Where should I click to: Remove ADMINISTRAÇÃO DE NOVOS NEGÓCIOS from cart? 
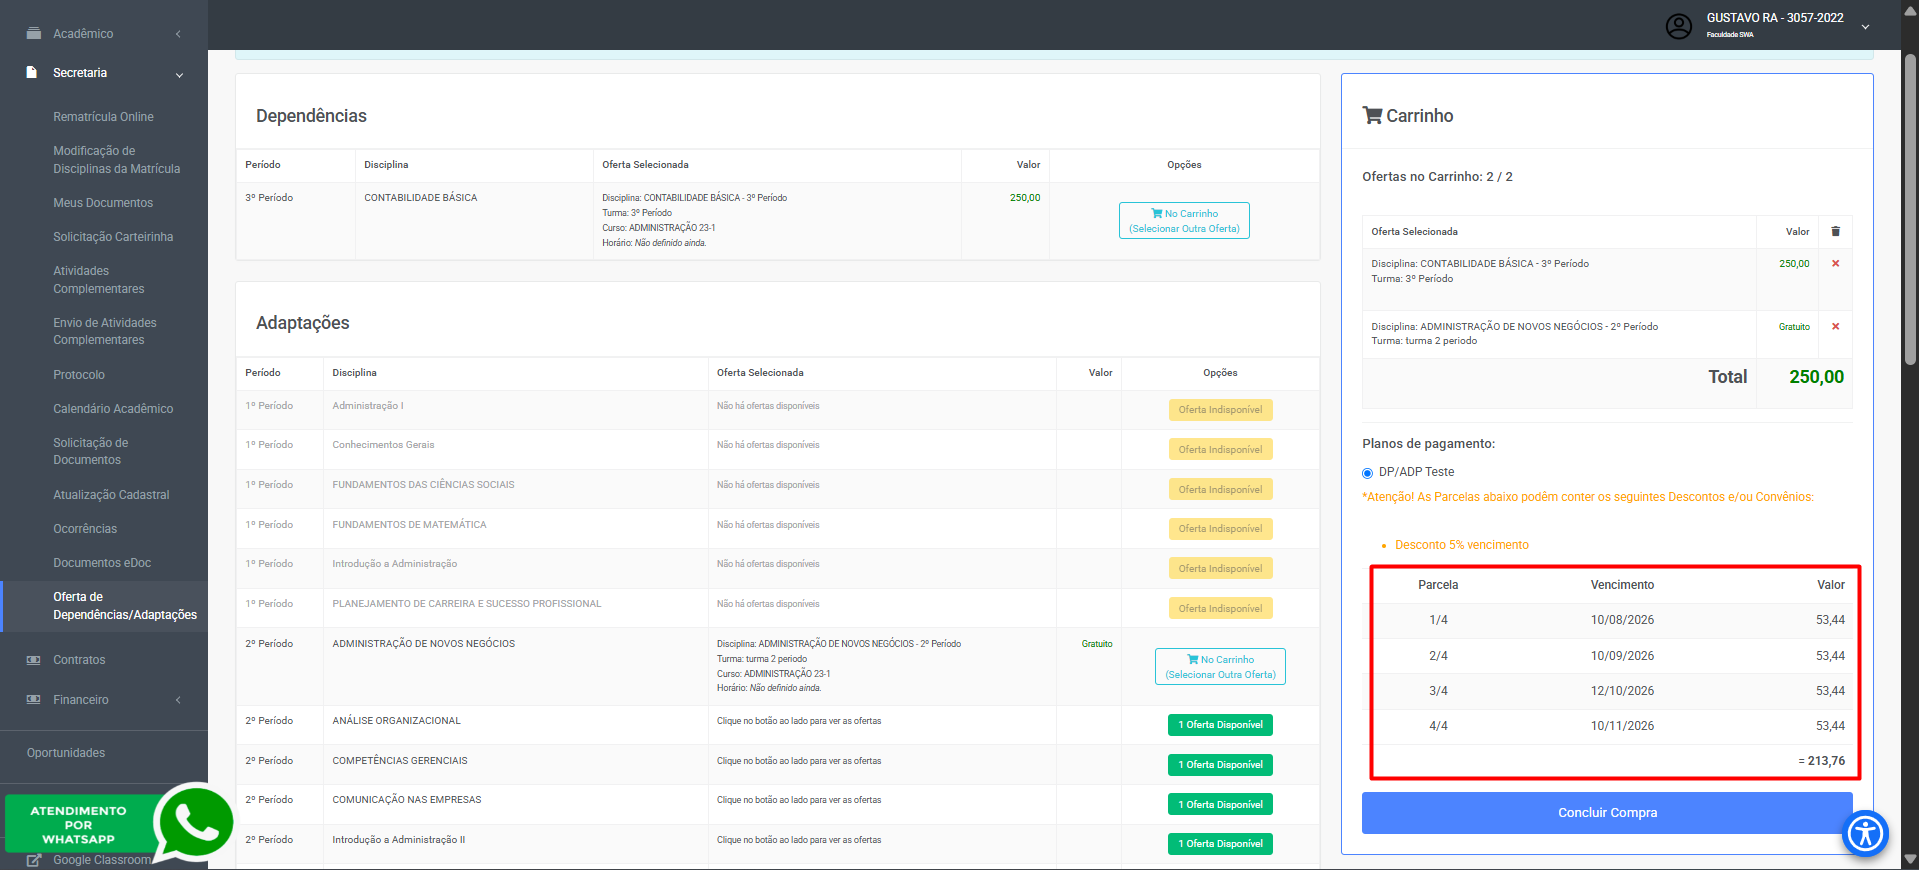click(x=1835, y=327)
